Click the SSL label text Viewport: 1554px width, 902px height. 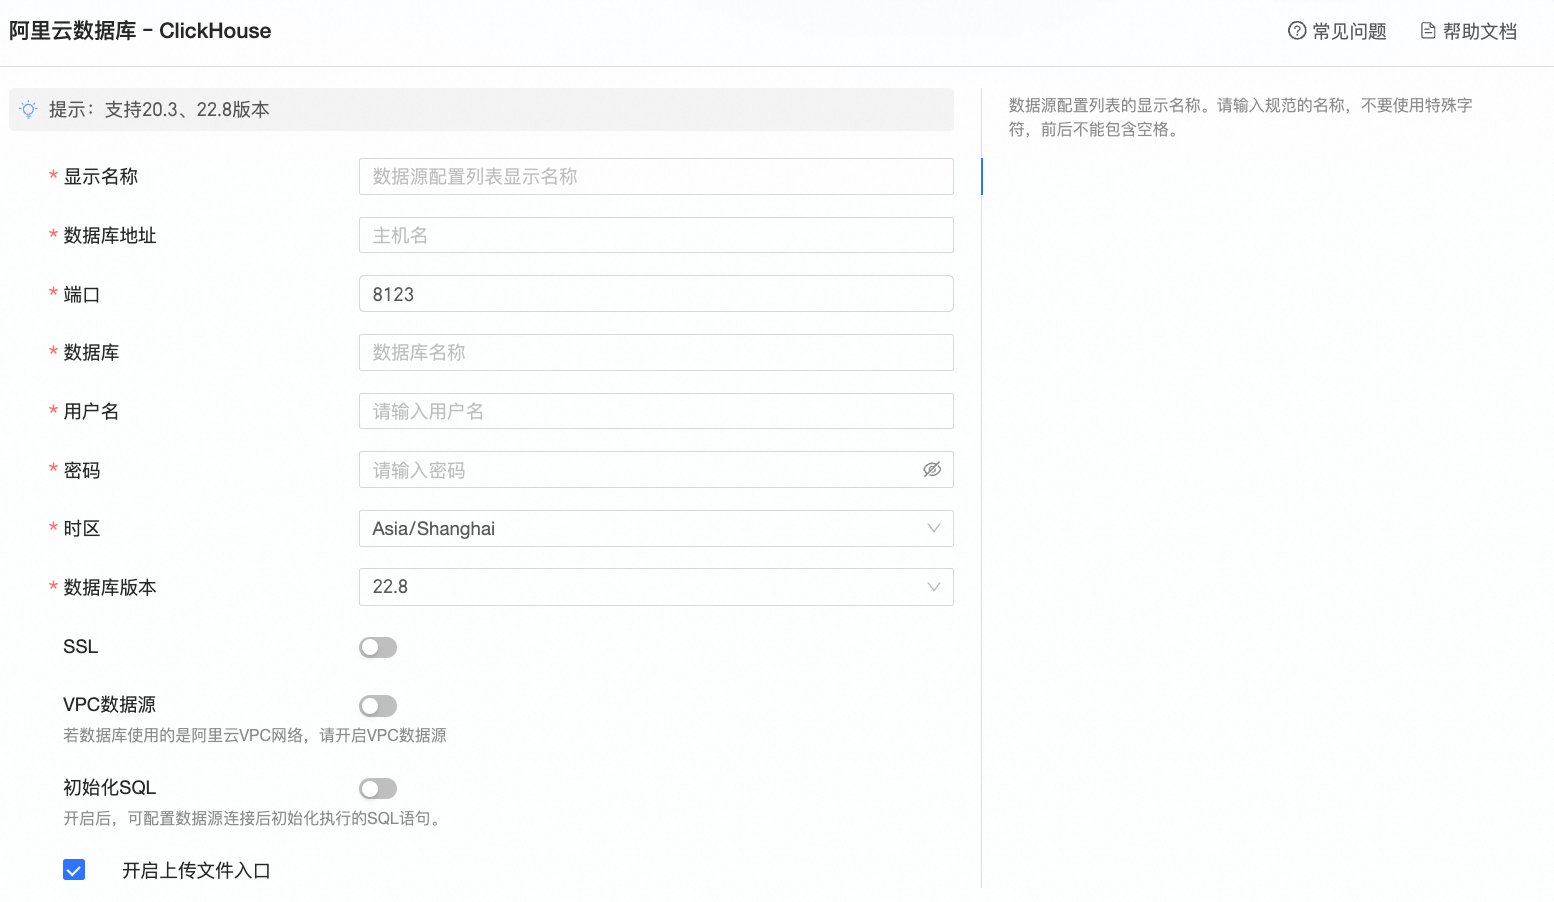pos(81,646)
